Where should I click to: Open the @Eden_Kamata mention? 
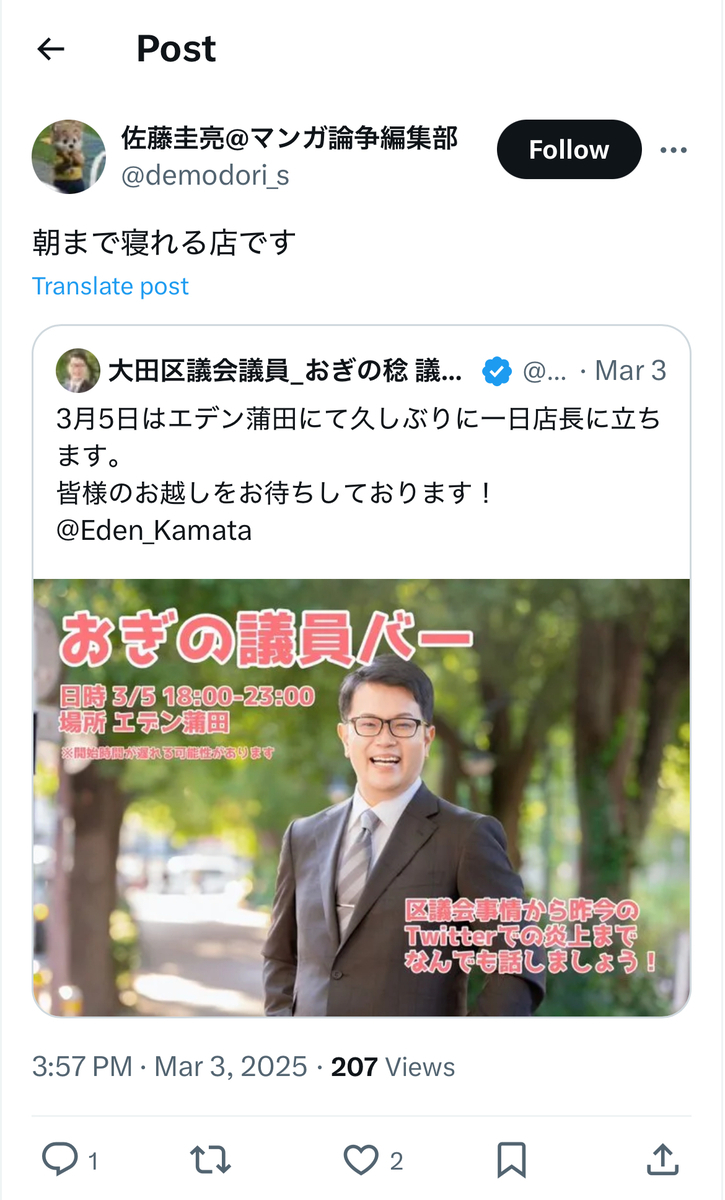coord(154,530)
